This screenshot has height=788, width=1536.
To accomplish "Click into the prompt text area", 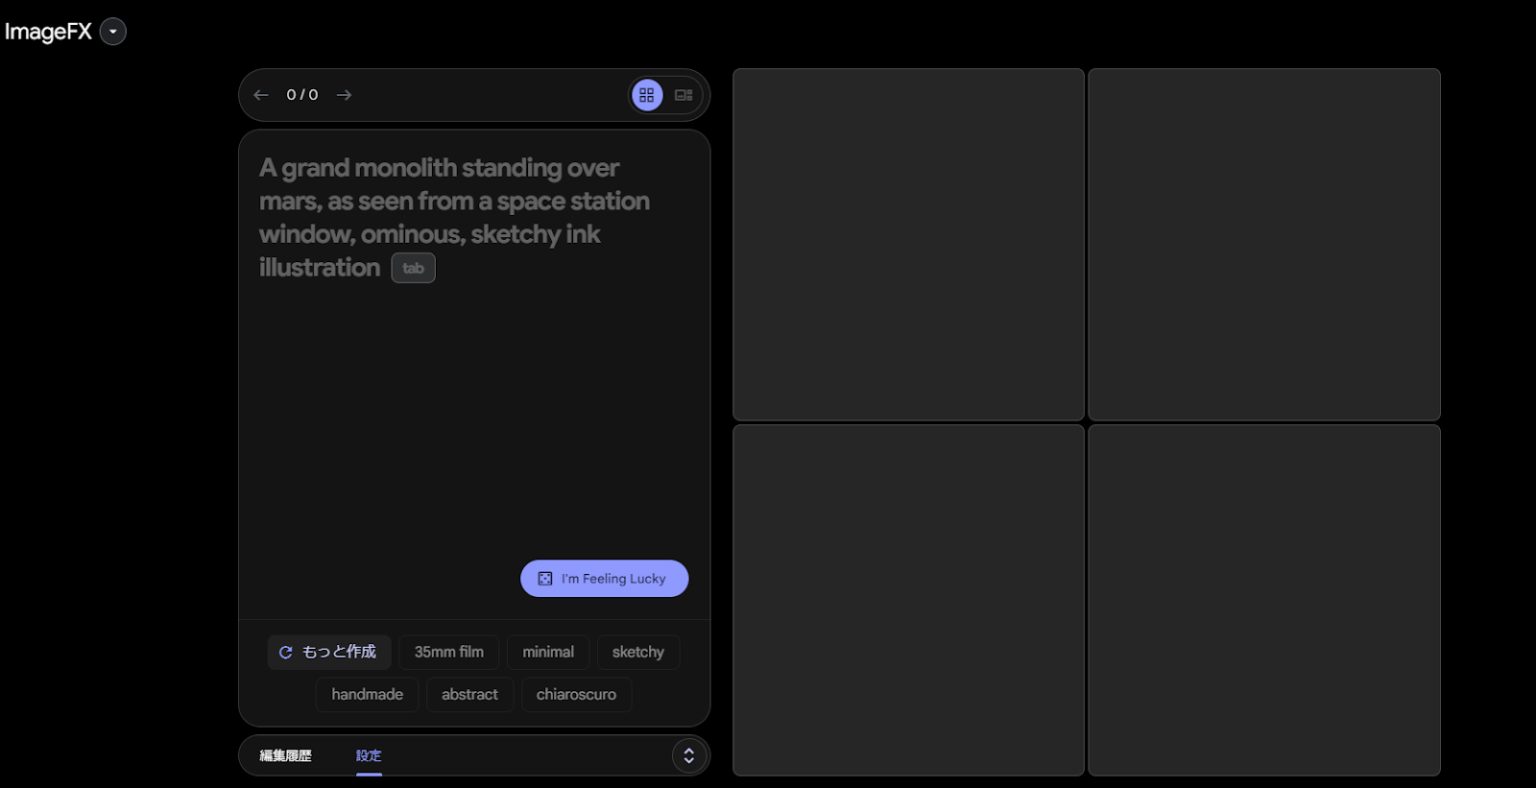I will [x=474, y=400].
